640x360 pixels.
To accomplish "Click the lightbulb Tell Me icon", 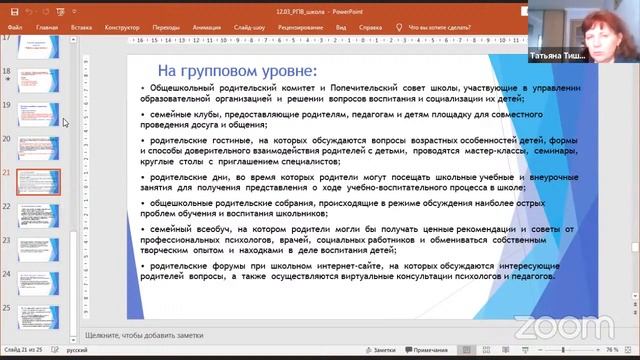I will 399,27.
